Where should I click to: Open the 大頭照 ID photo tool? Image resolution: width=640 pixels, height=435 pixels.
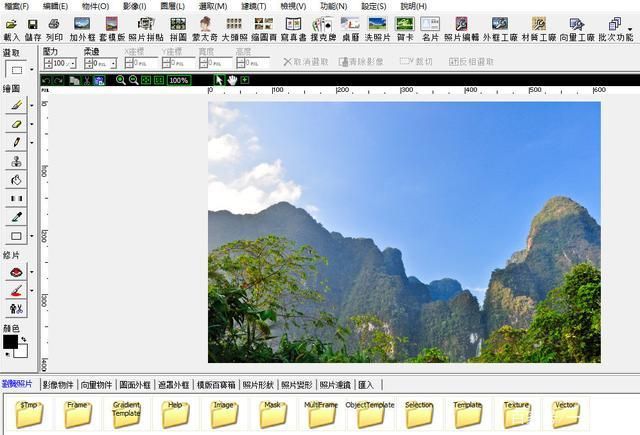coord(234,29)
